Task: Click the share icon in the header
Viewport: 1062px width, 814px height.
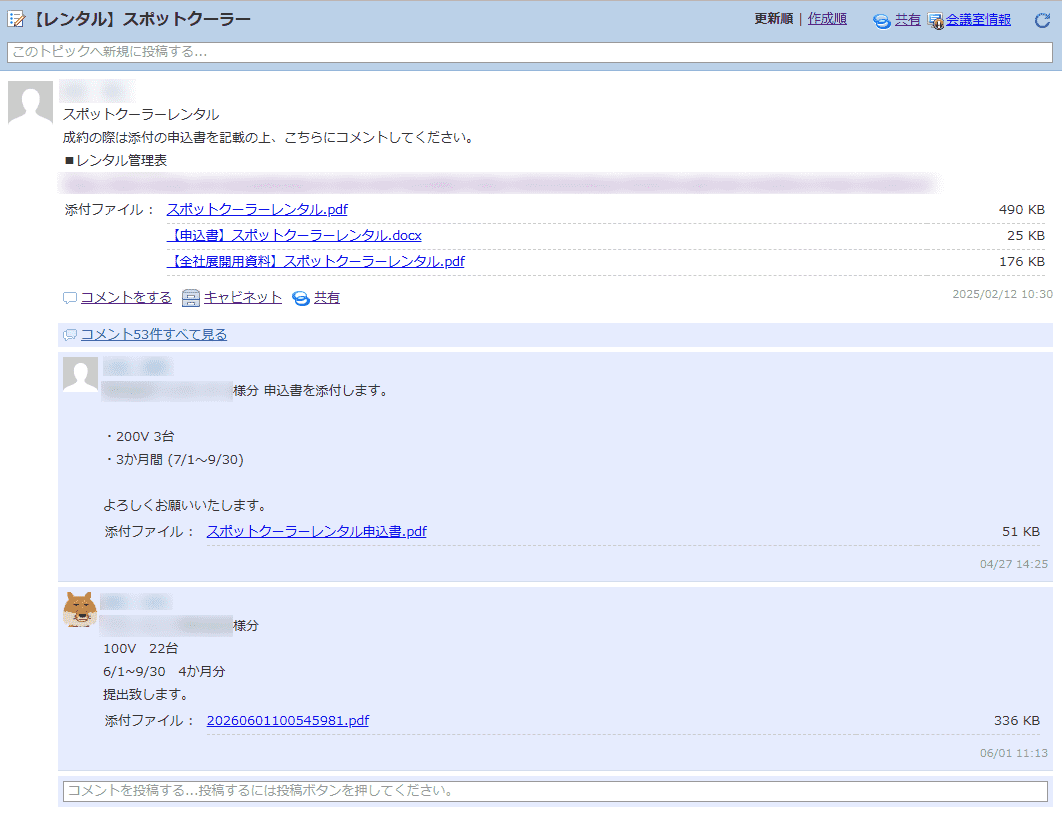Action: pos(882,21)
